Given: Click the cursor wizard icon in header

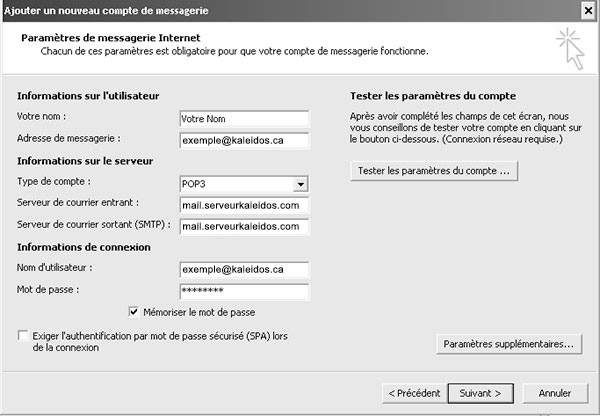Looking at the screenshot, I should coord(571,48).
